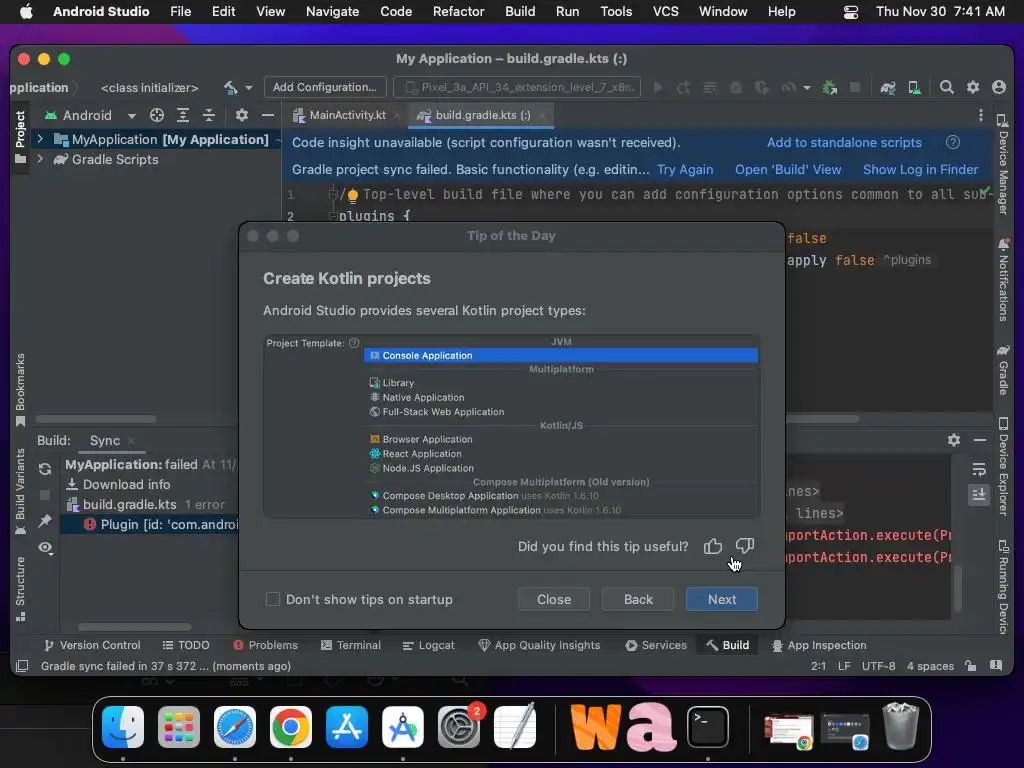This screenshot has height=768, width=1024.
Task: Open the Logcat tool window tab
Action: coord(428,645)
